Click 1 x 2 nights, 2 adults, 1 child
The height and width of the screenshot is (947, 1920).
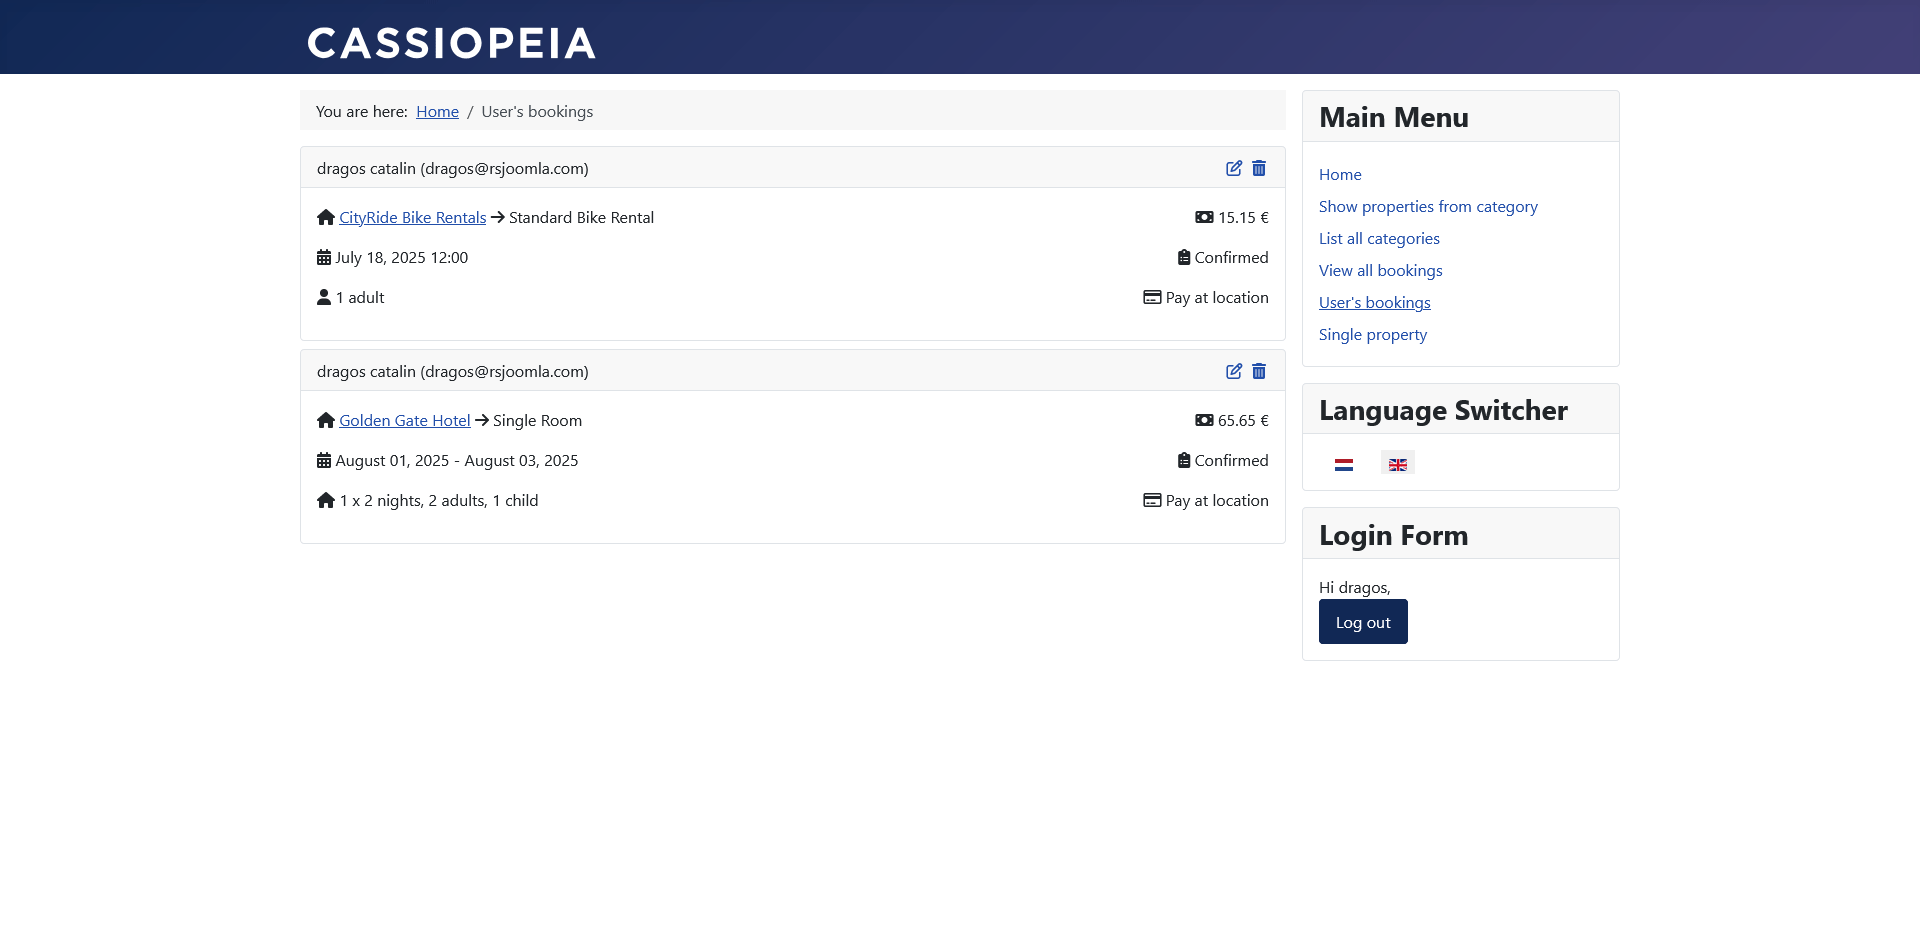[x=439, y=500]
